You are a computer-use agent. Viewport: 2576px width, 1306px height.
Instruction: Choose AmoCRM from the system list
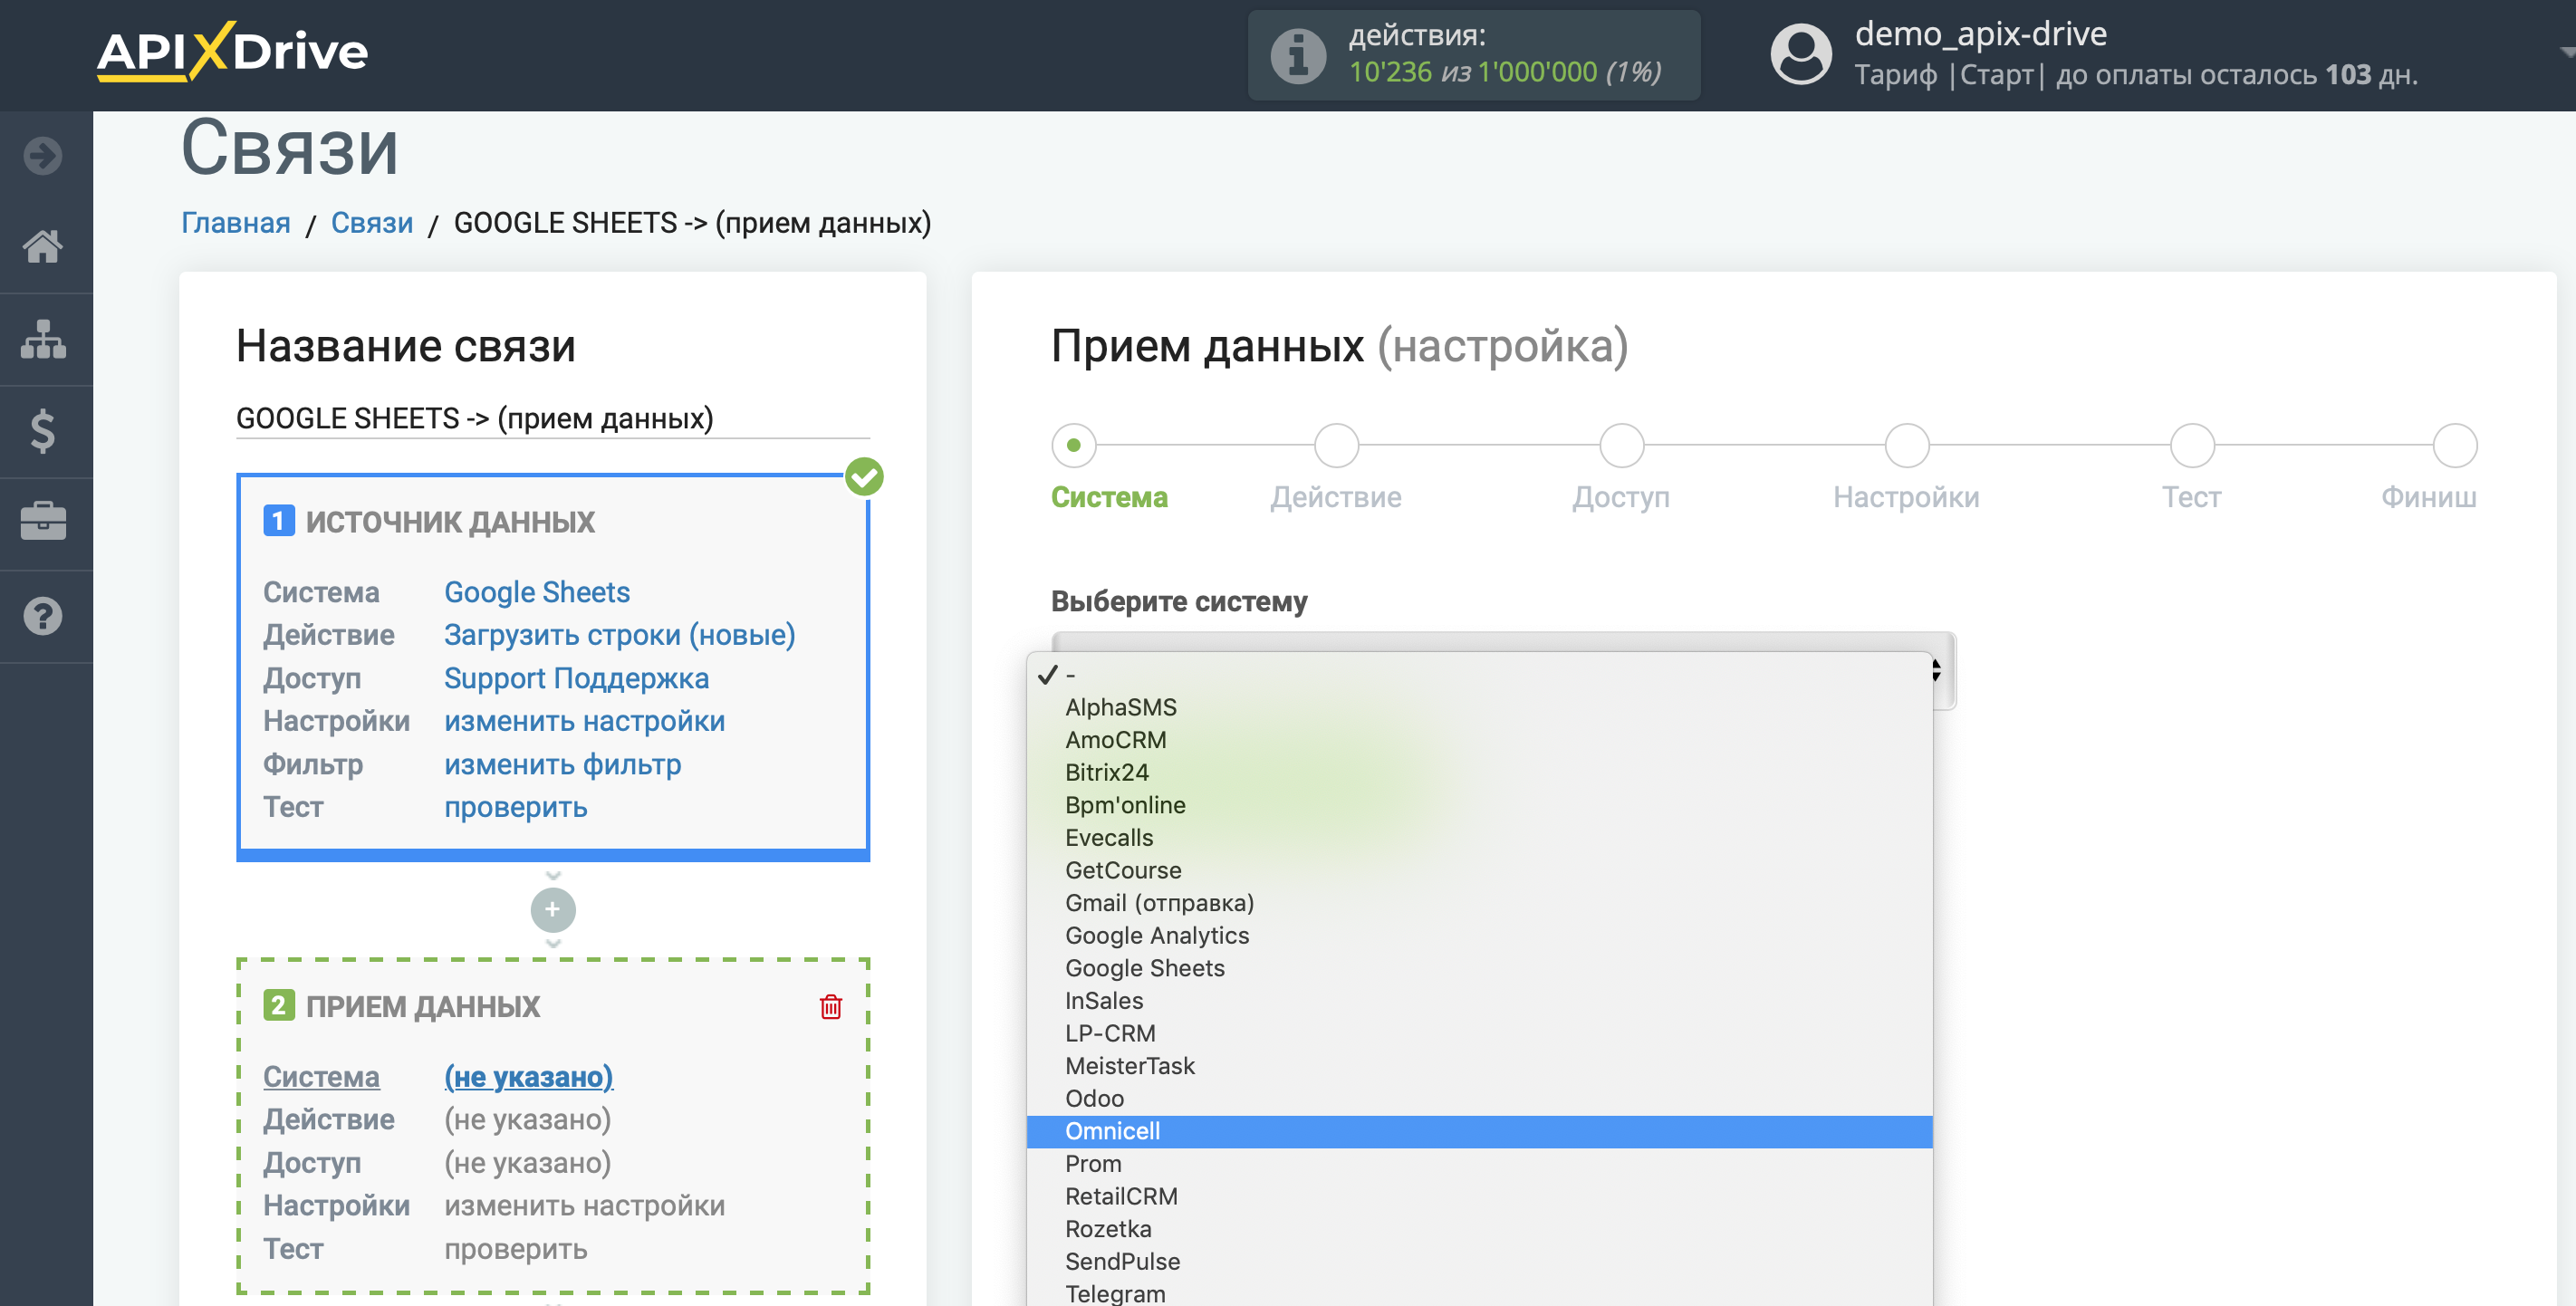coord(1479,740)
